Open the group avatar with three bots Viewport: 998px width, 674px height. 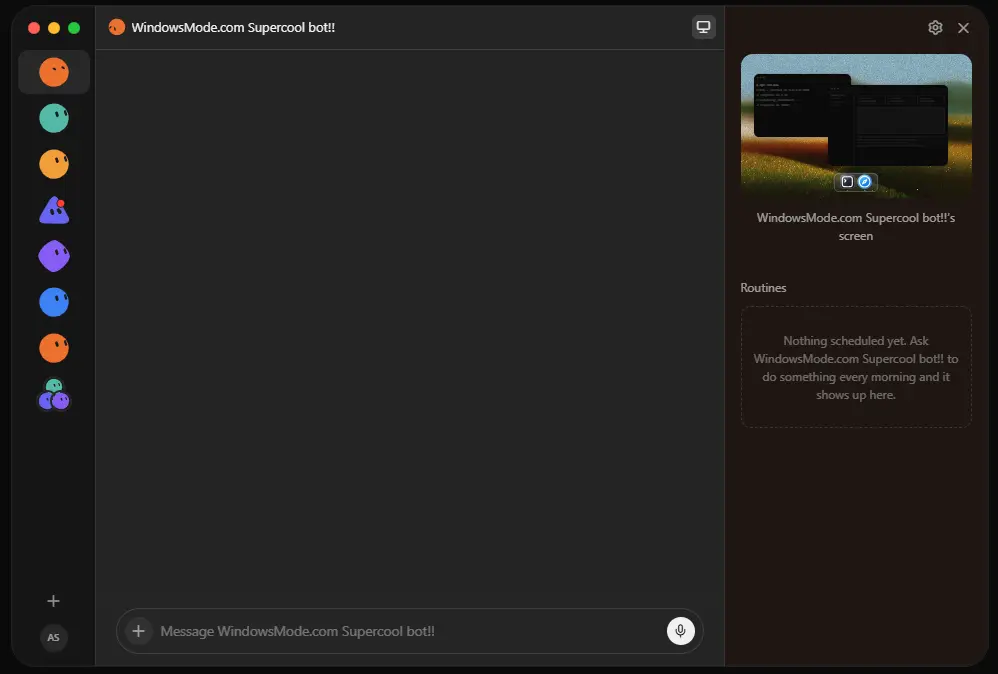click(x=54, y=395)
